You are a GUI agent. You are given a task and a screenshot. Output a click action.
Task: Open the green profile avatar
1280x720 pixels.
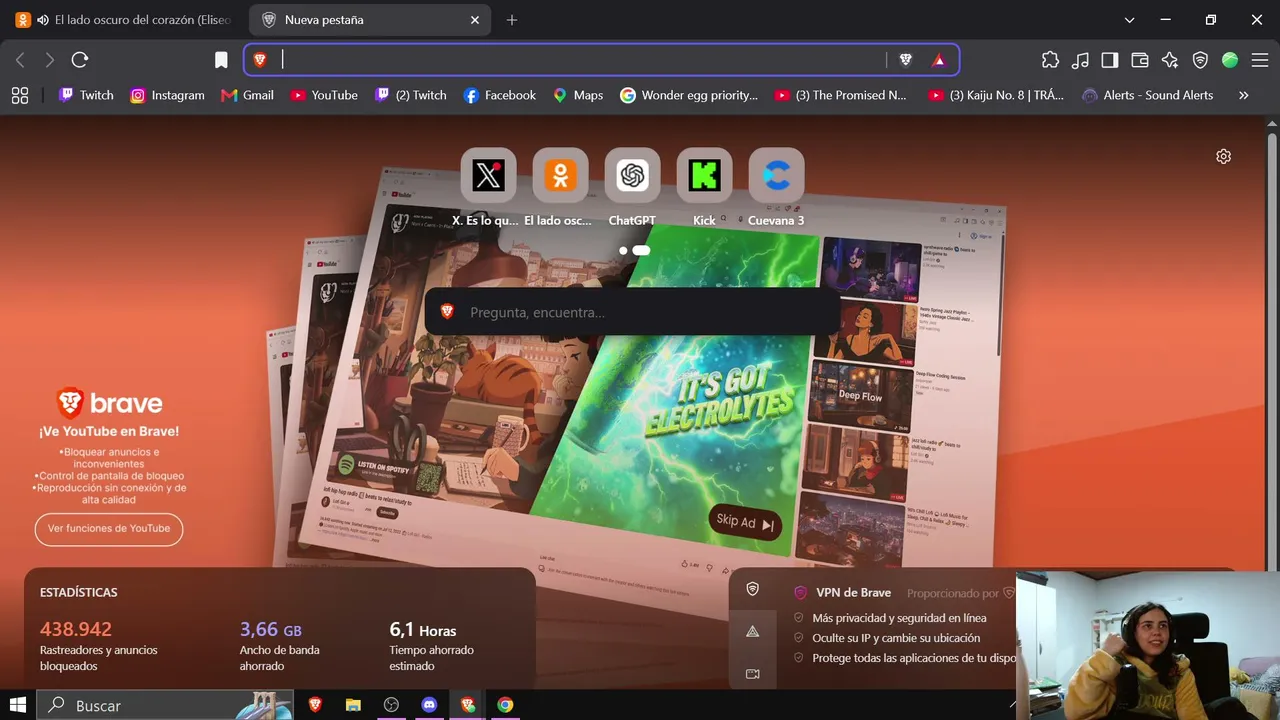point(1230,60)
